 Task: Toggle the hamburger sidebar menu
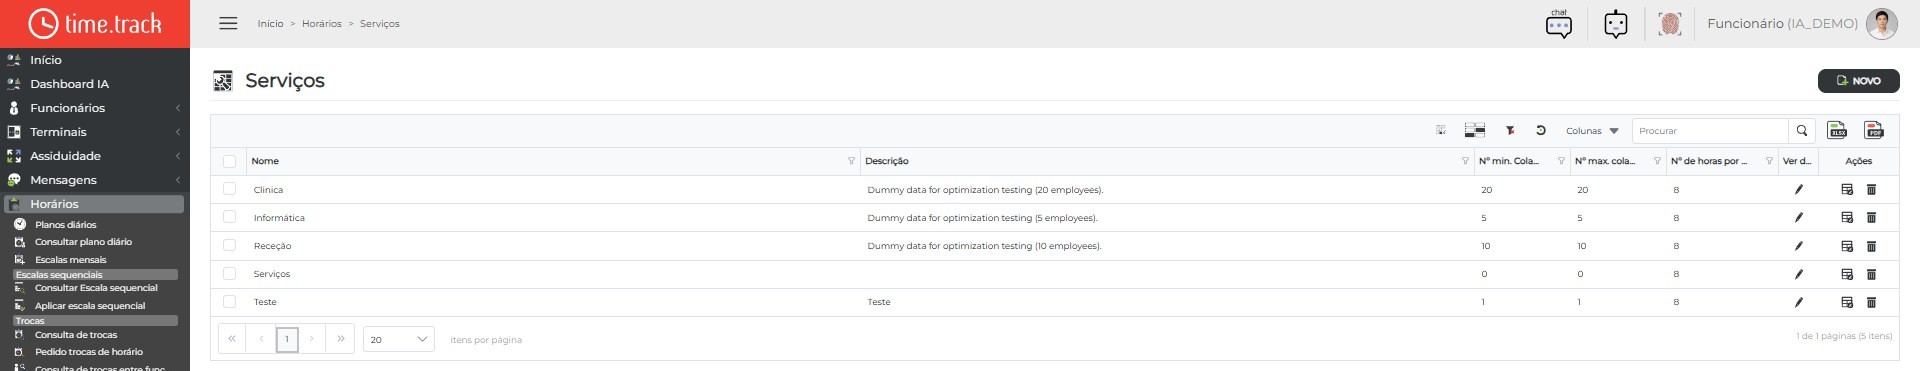pyautogui.click(x=228, y=23)
